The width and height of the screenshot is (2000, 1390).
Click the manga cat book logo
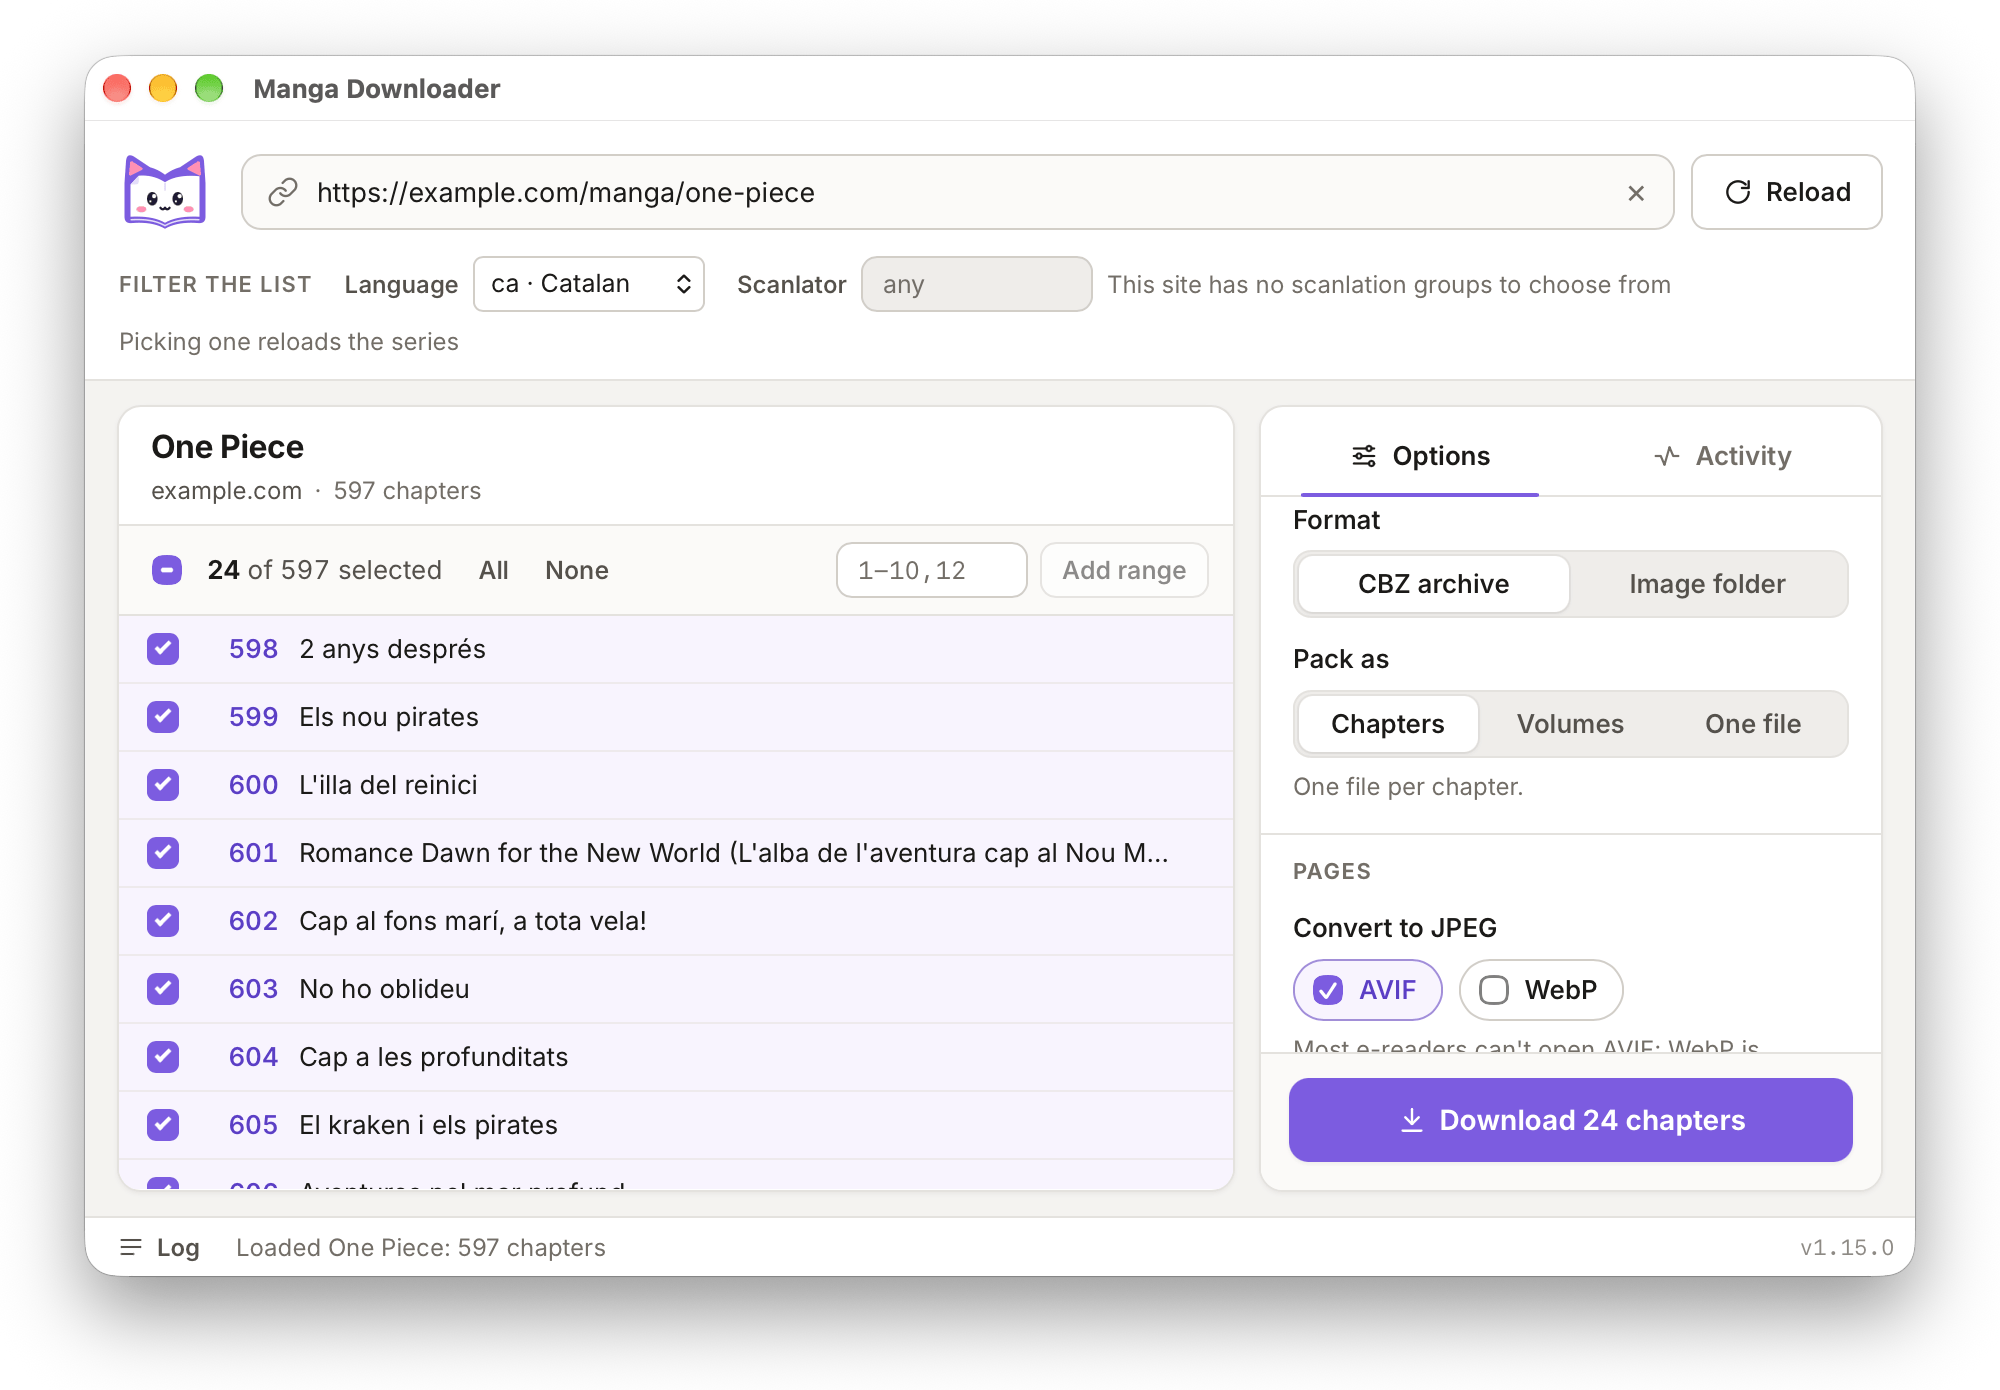pyautogui.click(x=165, y=192)
